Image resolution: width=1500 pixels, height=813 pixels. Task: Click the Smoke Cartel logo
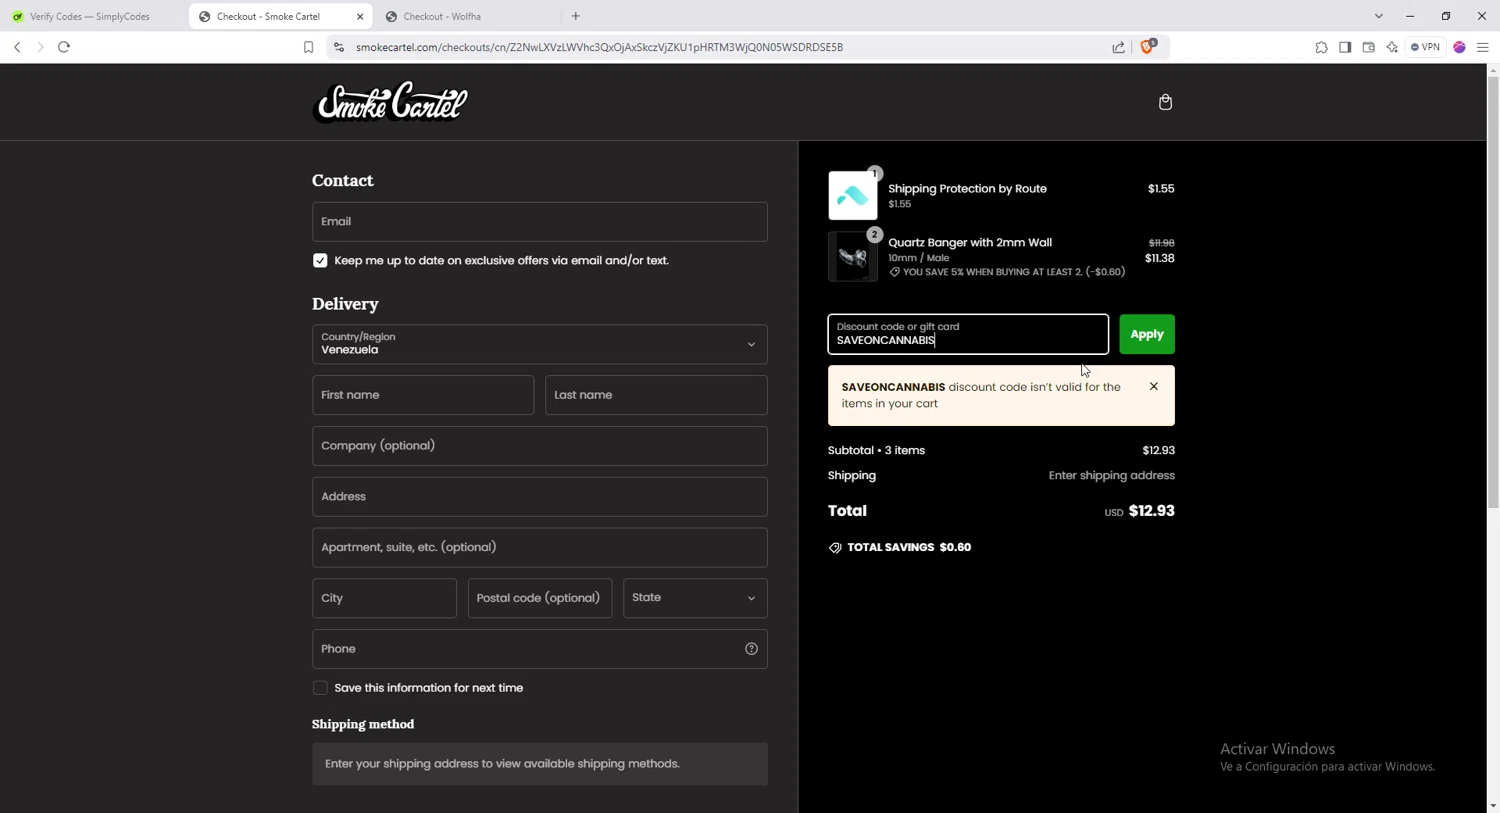point(390,102)
